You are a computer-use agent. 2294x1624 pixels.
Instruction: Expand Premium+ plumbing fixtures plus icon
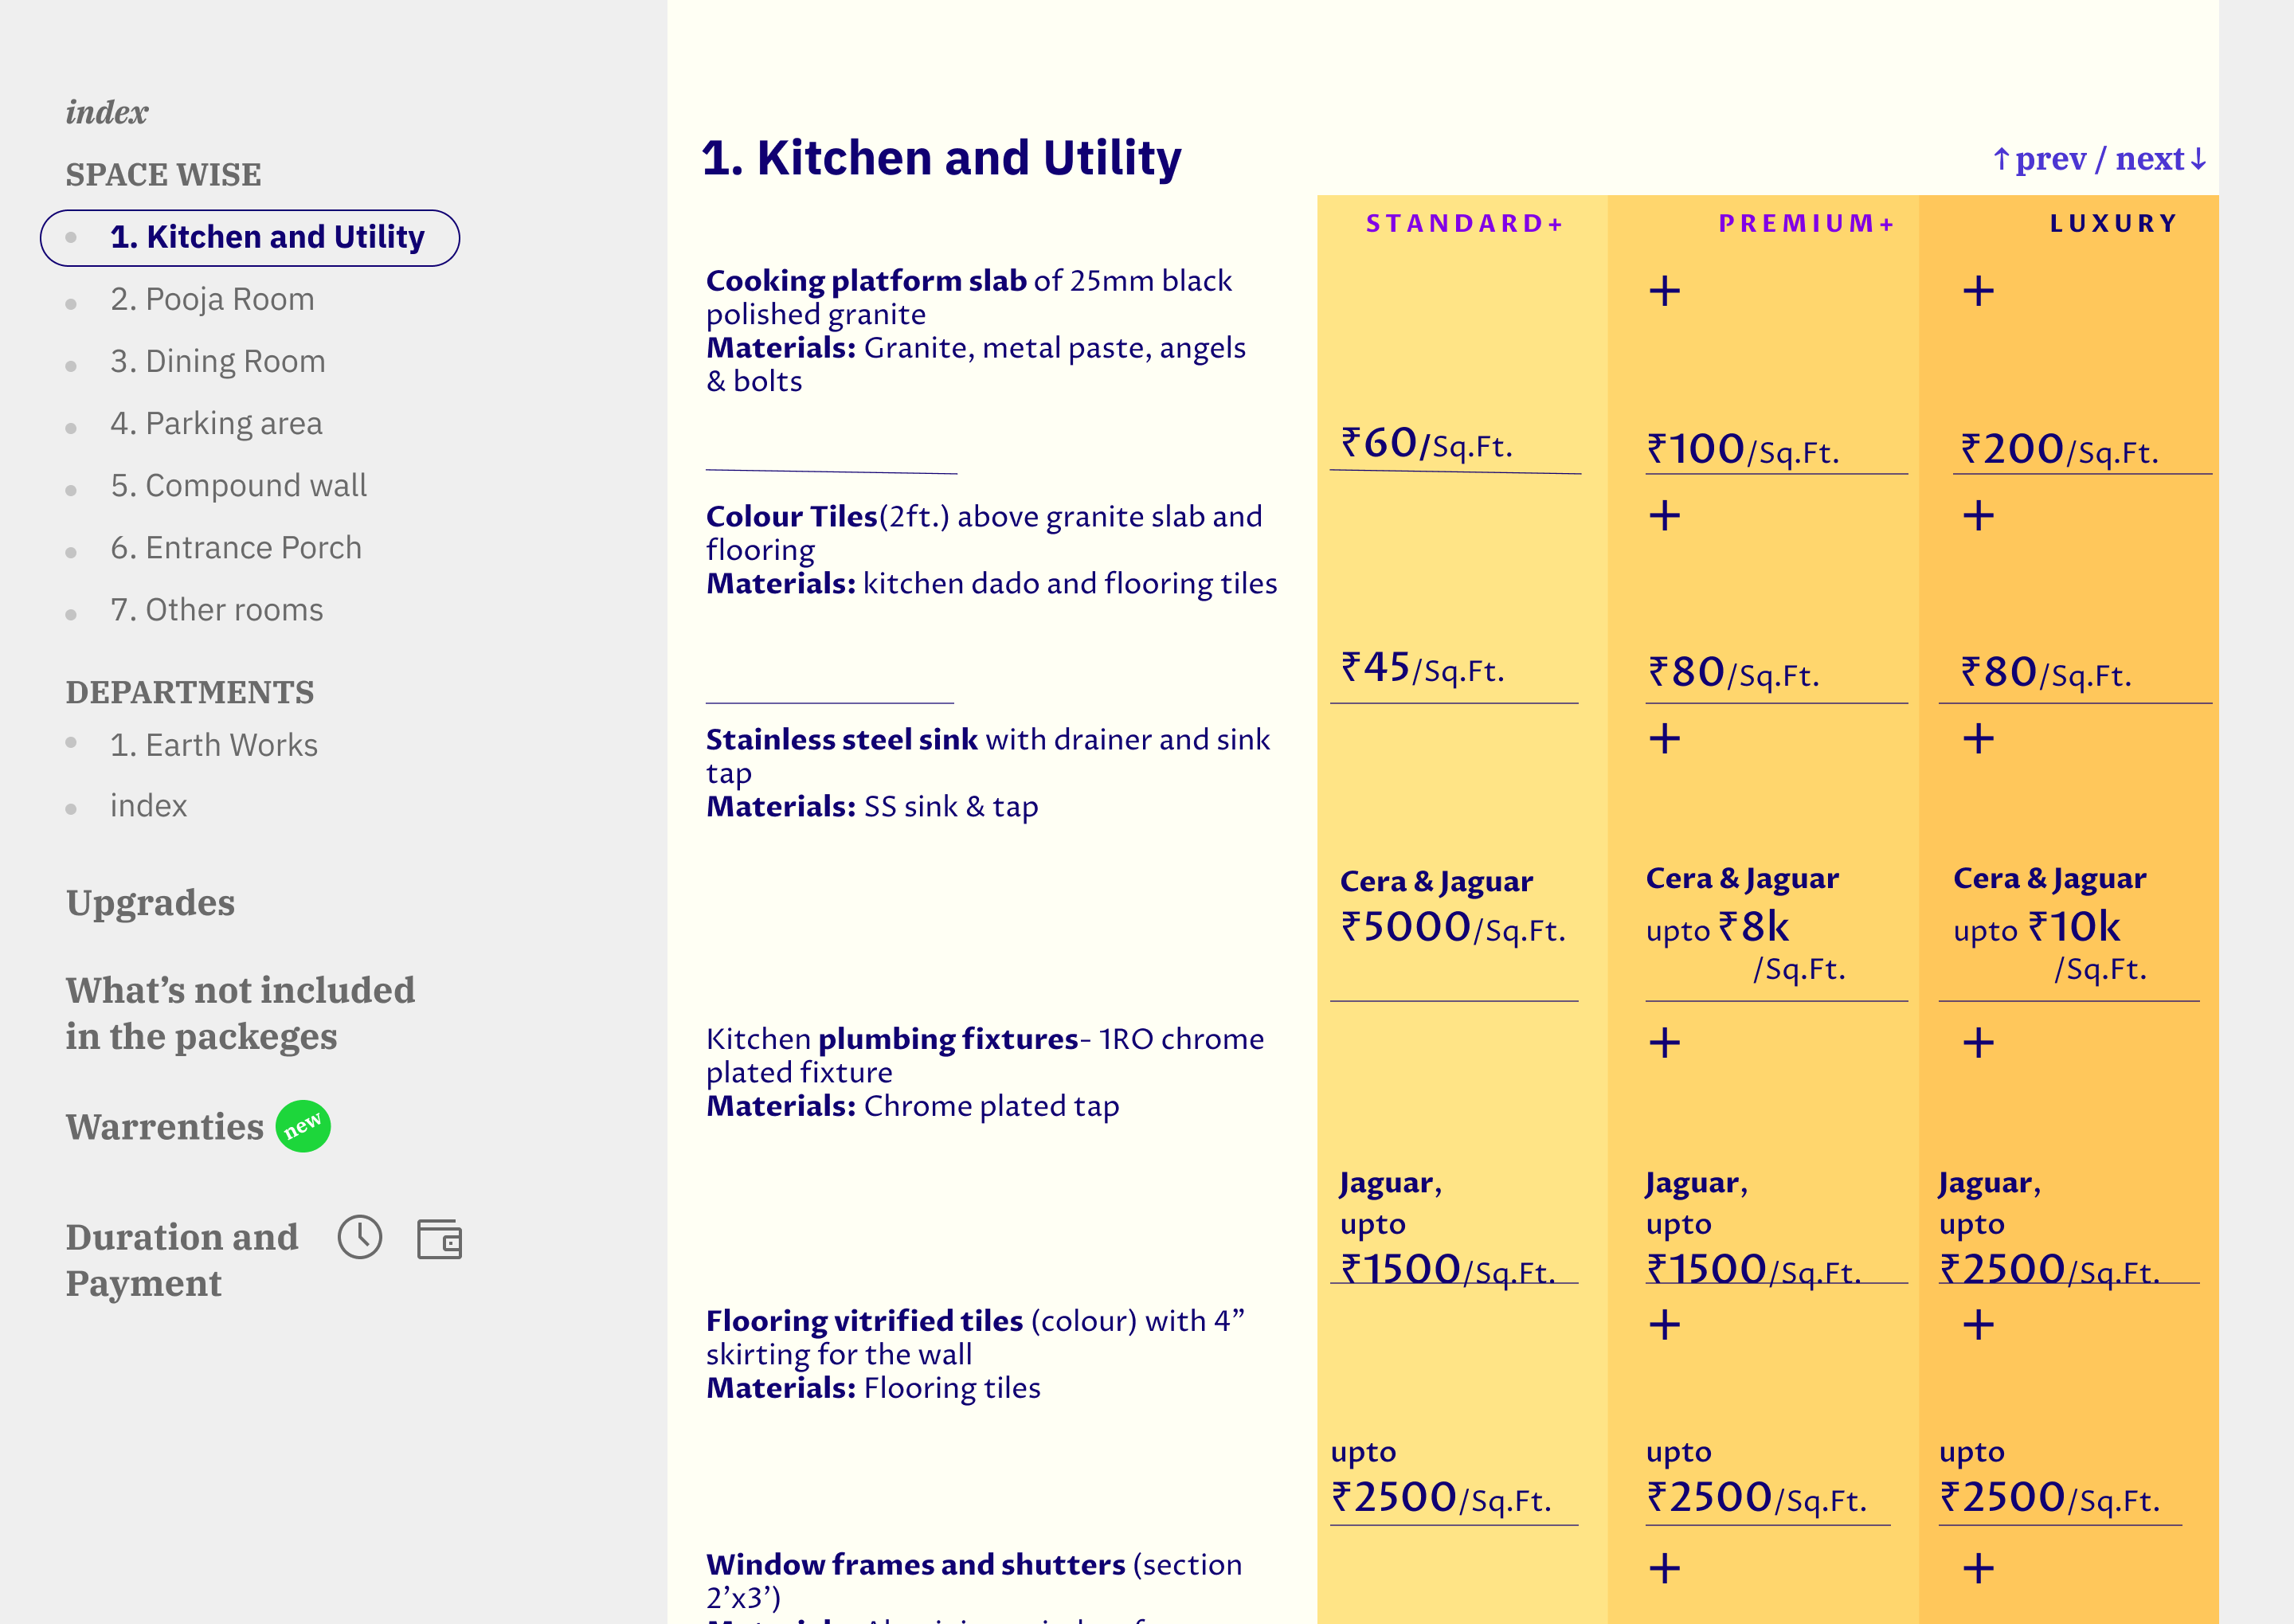click(x=1664, y=1042)
